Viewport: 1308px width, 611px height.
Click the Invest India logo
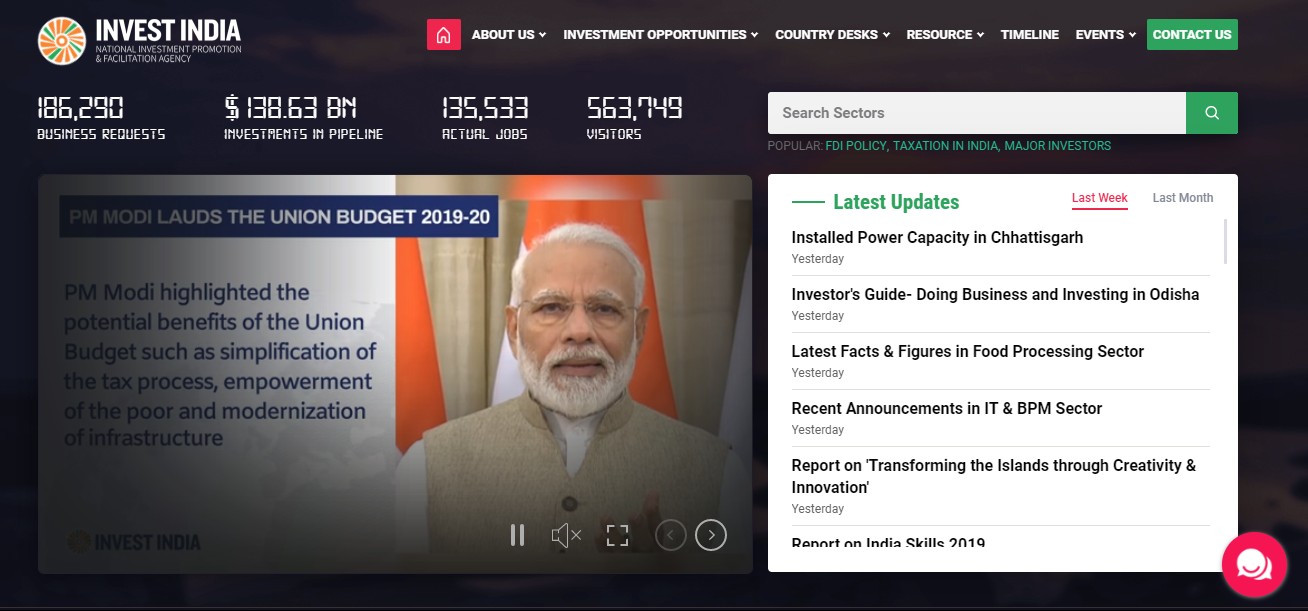coord(139,41)
